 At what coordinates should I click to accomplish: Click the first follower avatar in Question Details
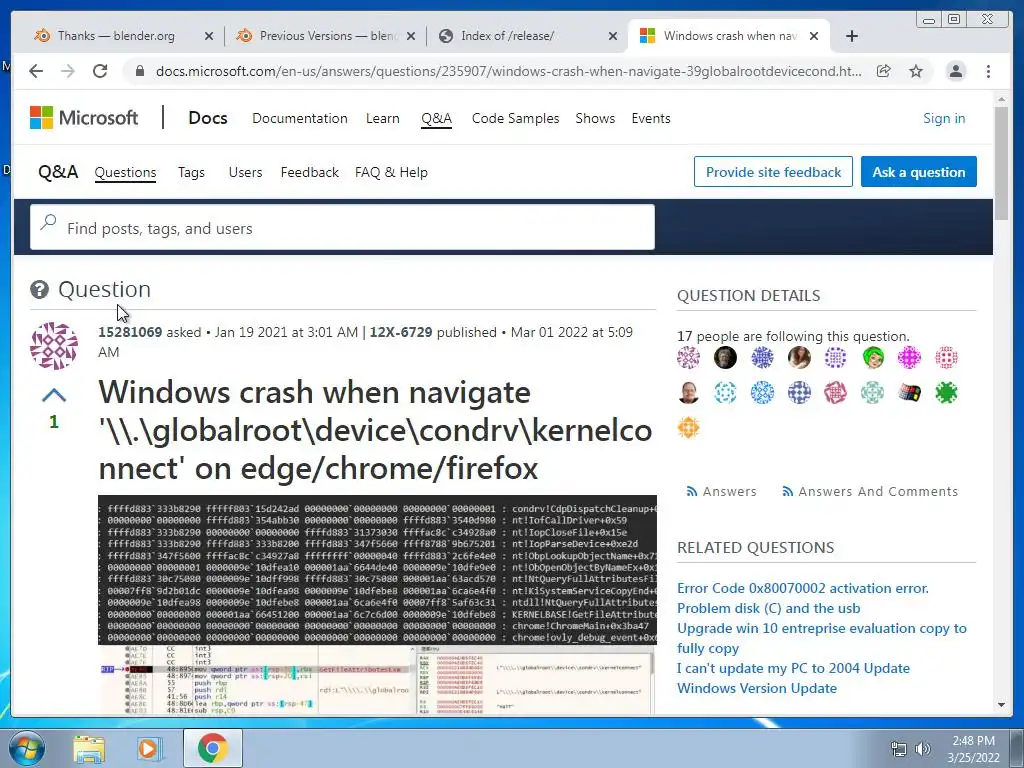tap(688, 358)
